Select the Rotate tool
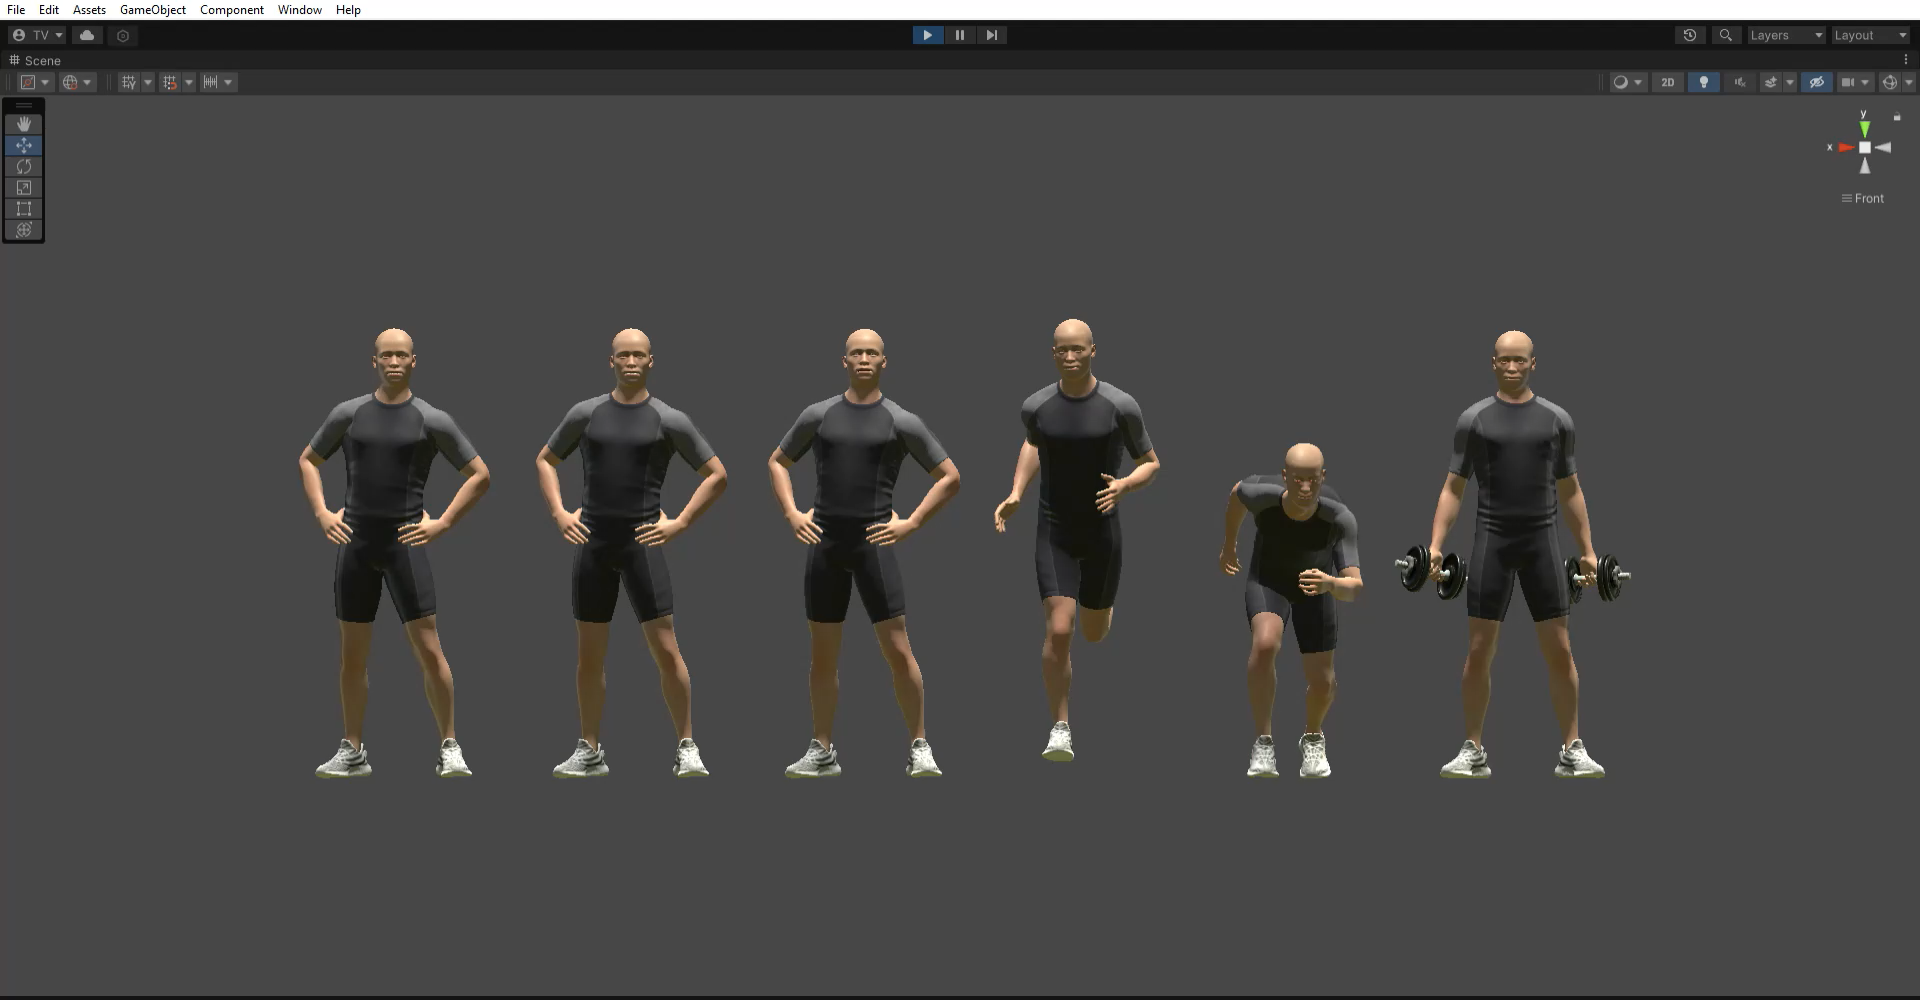The width and height of the screenshot is (1920, 1000). pyautogui.click(x=24, y=167)
